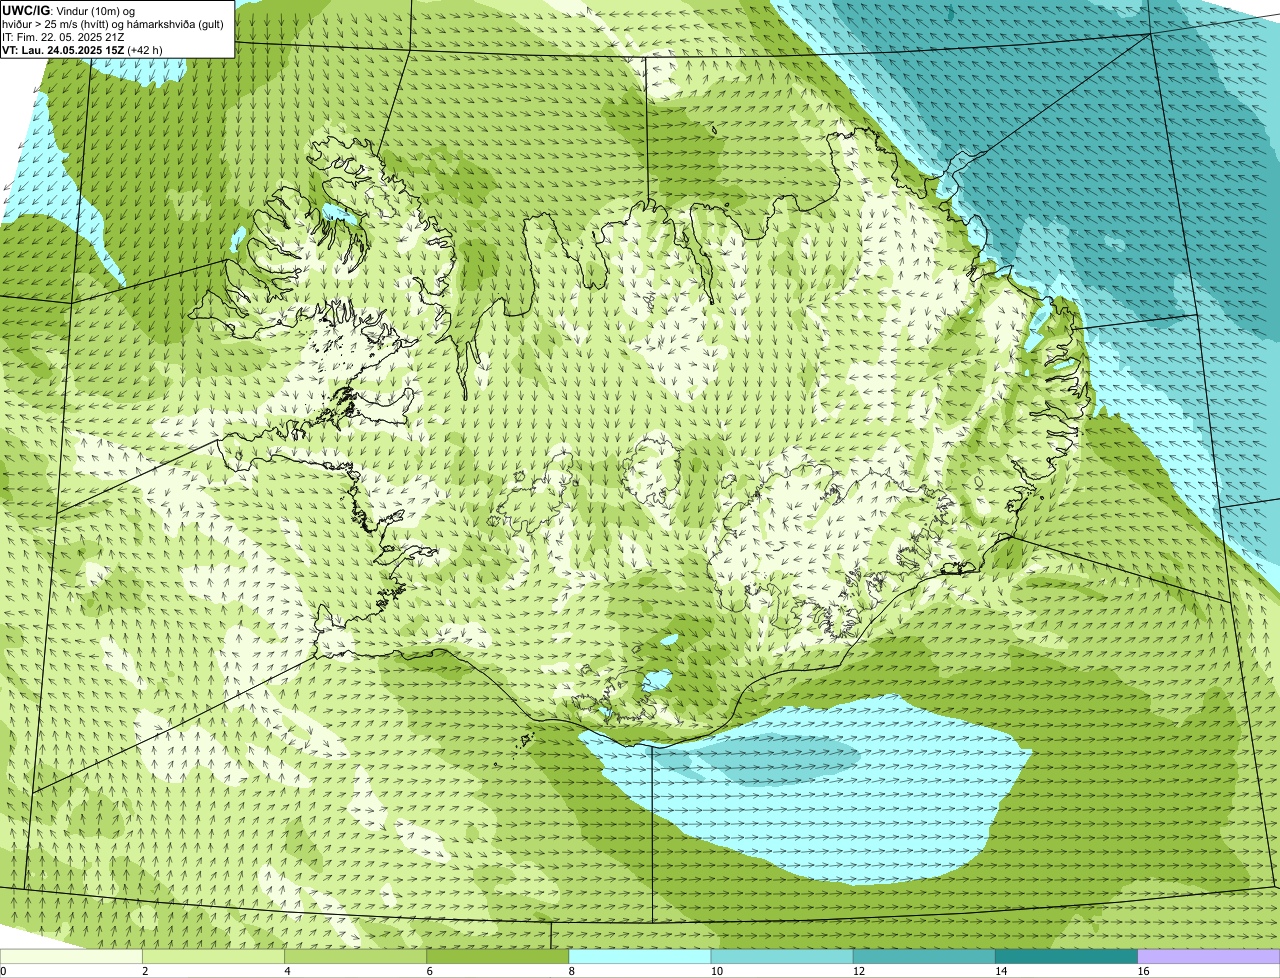Click the 6–8 m/s dark green legend swatch

click(498, 956)
